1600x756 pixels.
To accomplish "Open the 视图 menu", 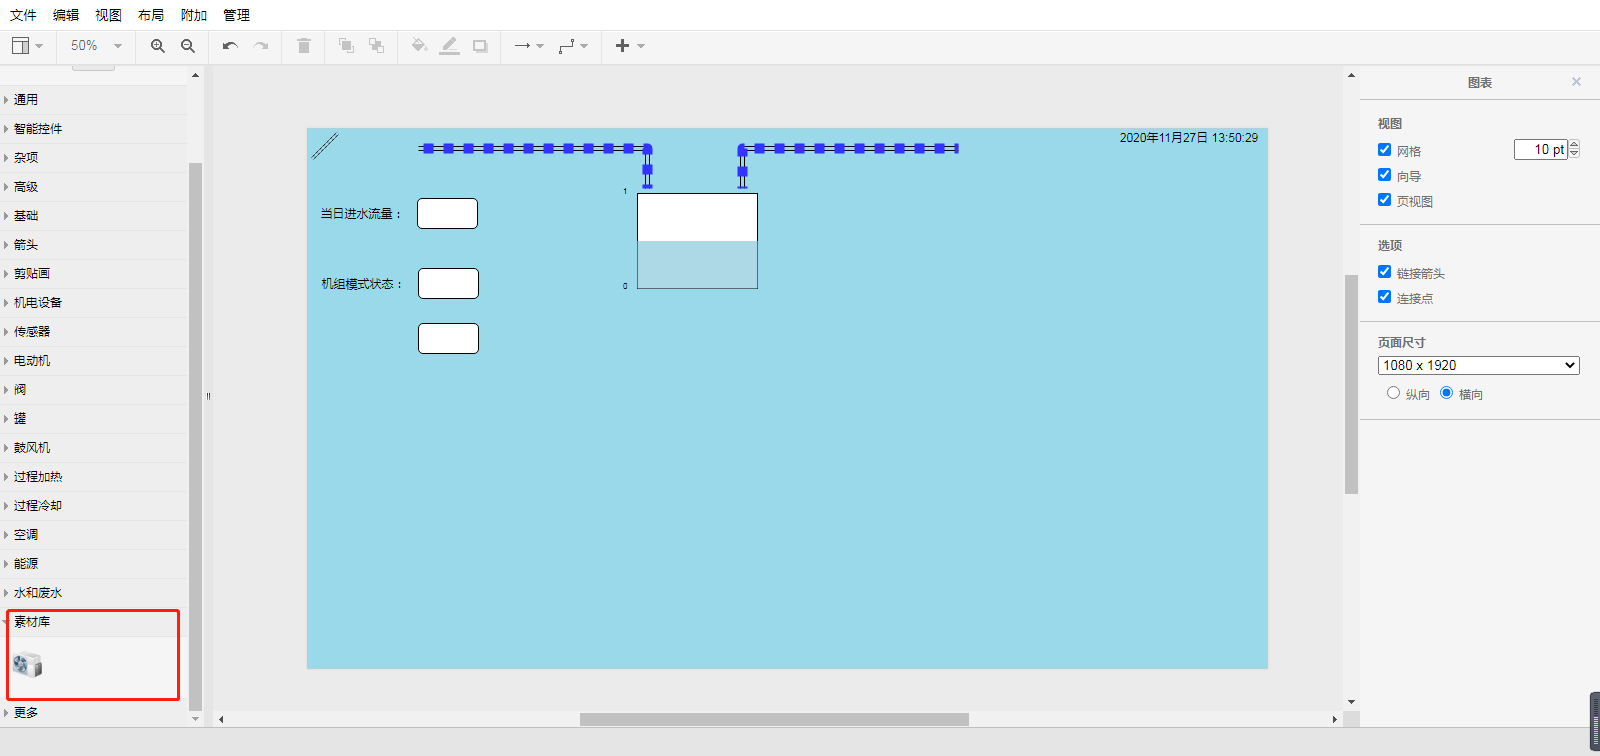I will tap(108, 15).
